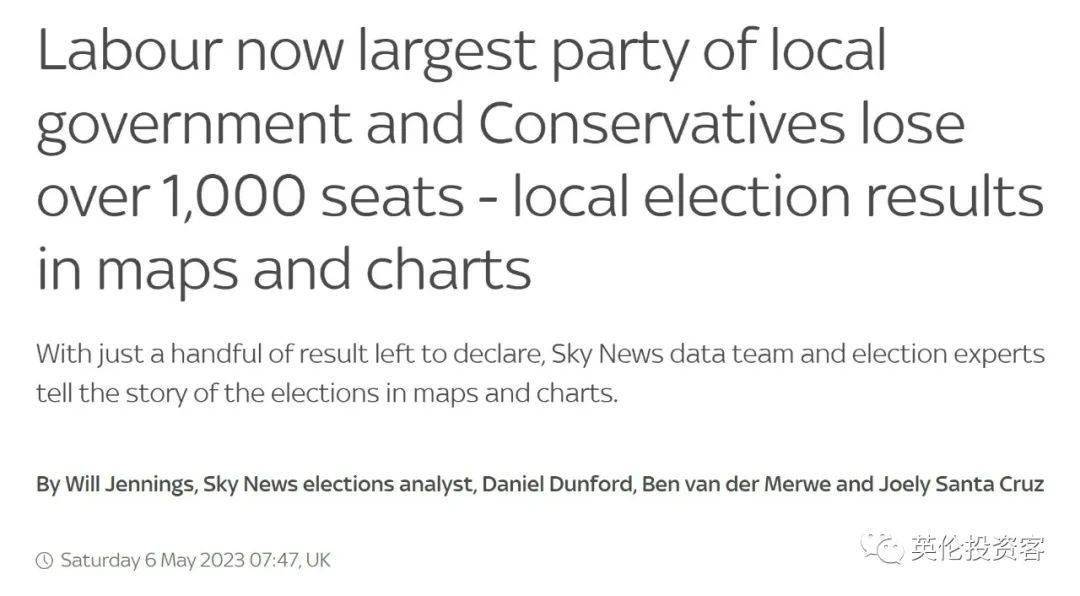Click the headline's last line 'in maps and charts'

pyautogui.click(x=284, y=269)
